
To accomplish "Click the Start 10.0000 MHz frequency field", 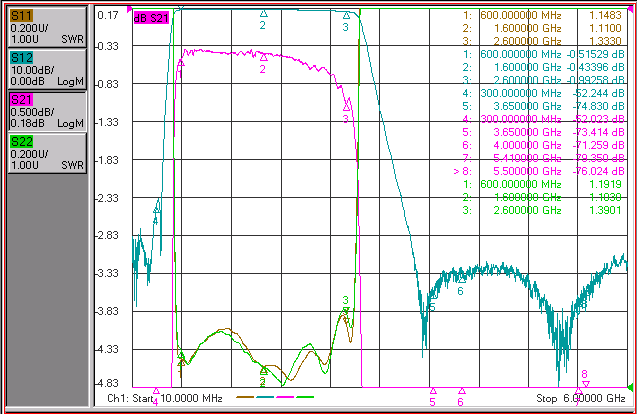I will pos(165,398).
